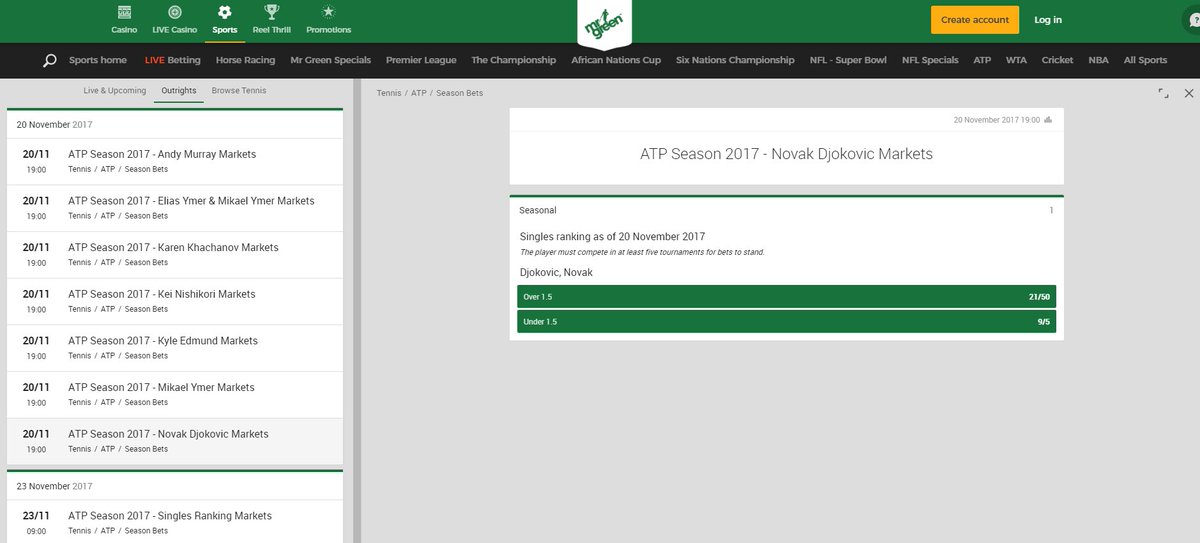The height and width of the screenshot is (543, 1200).
Task: Go to Sports home
Action: click(98, 60)
